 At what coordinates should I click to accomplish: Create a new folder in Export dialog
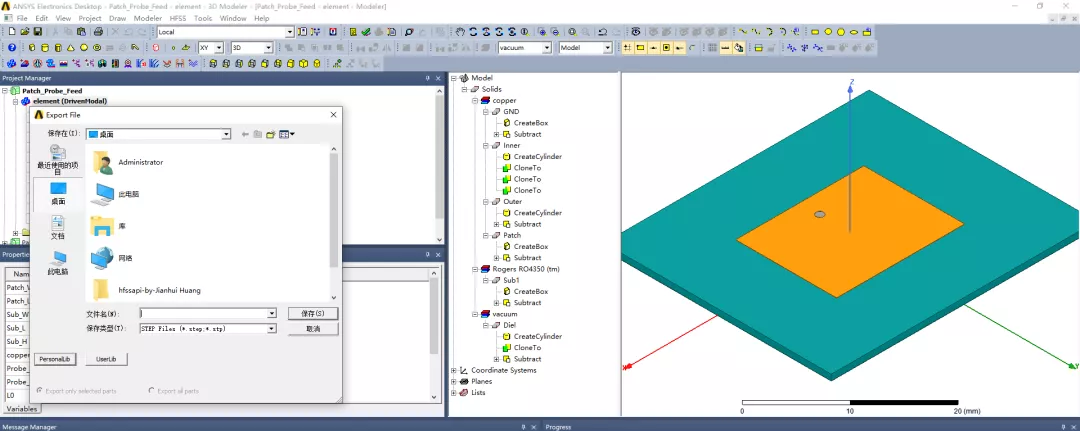point(271,134)
